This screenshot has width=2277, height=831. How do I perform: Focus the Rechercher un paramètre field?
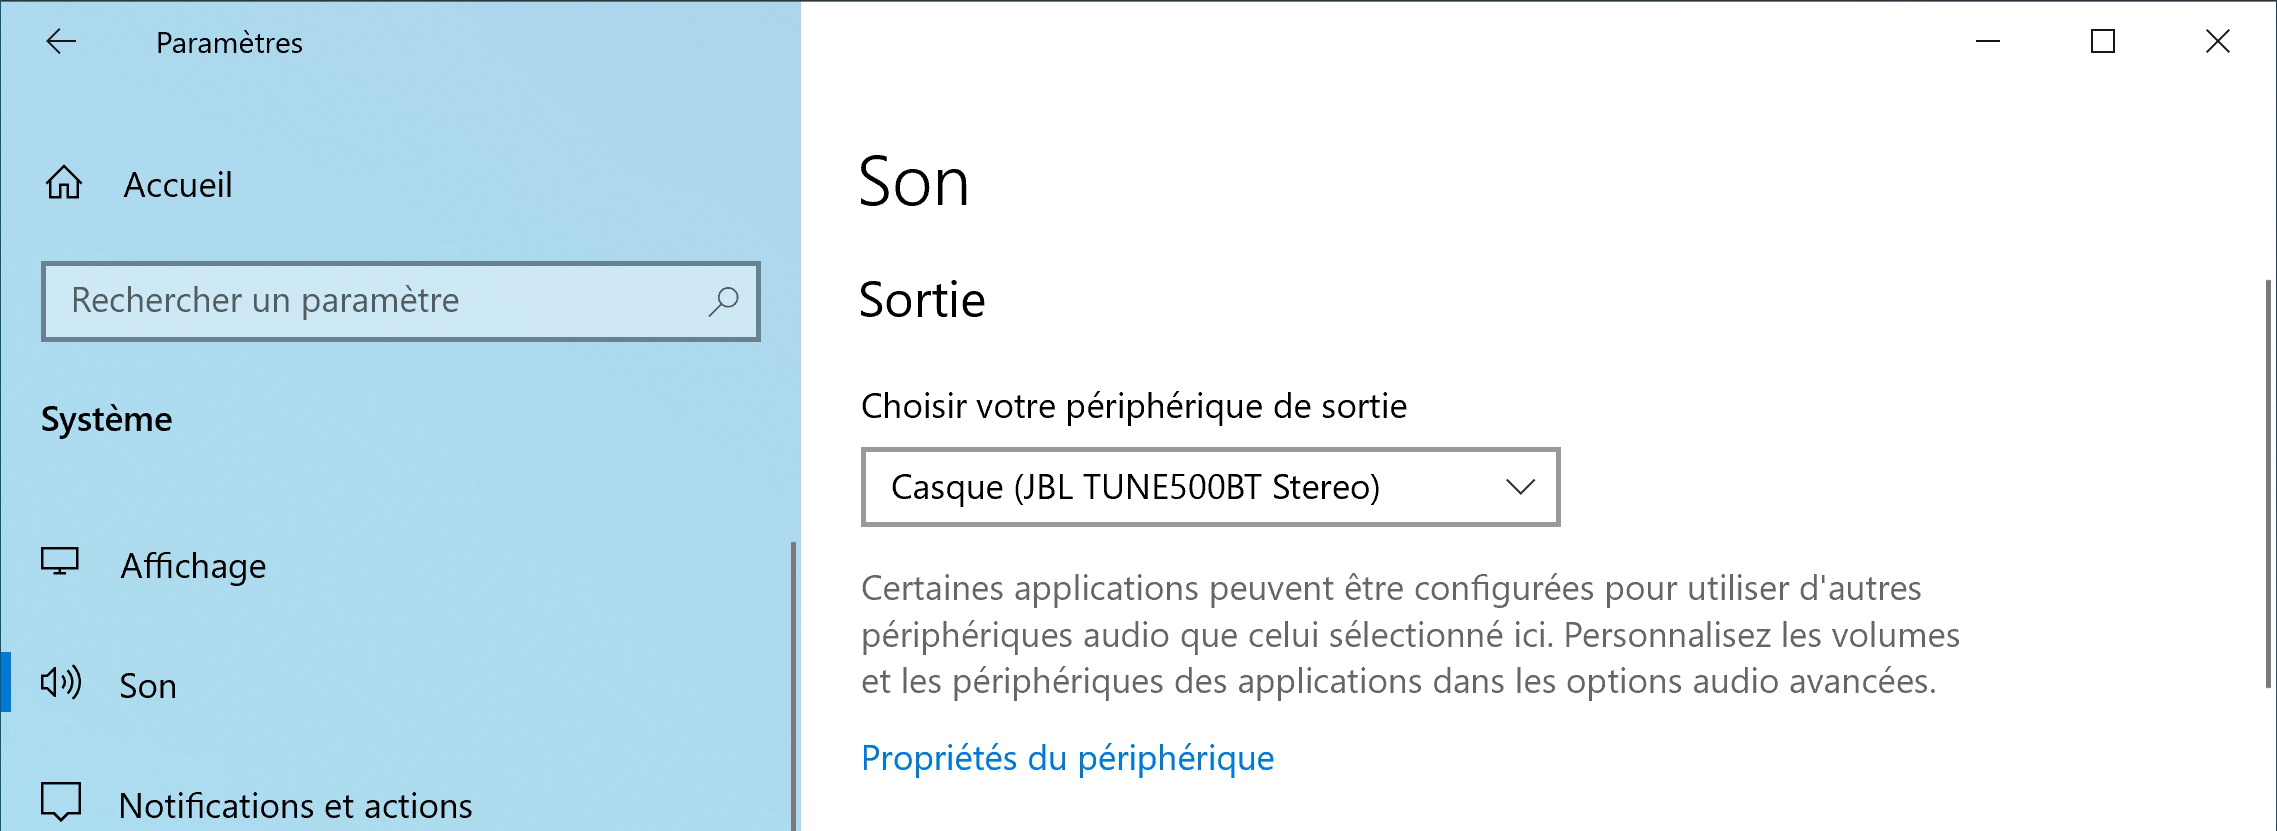coord(400,301)
